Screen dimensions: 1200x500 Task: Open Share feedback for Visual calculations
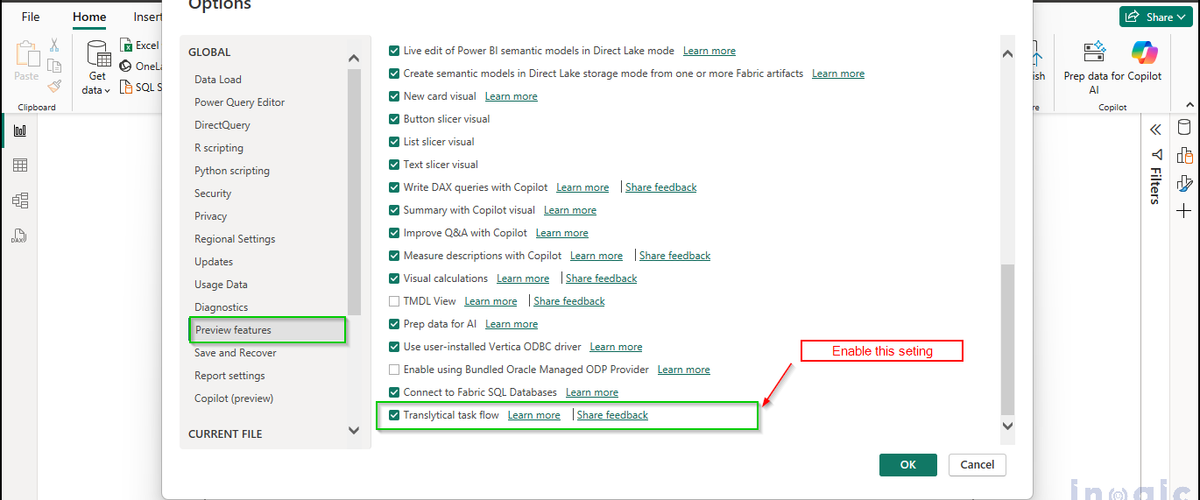coord(601,279)
